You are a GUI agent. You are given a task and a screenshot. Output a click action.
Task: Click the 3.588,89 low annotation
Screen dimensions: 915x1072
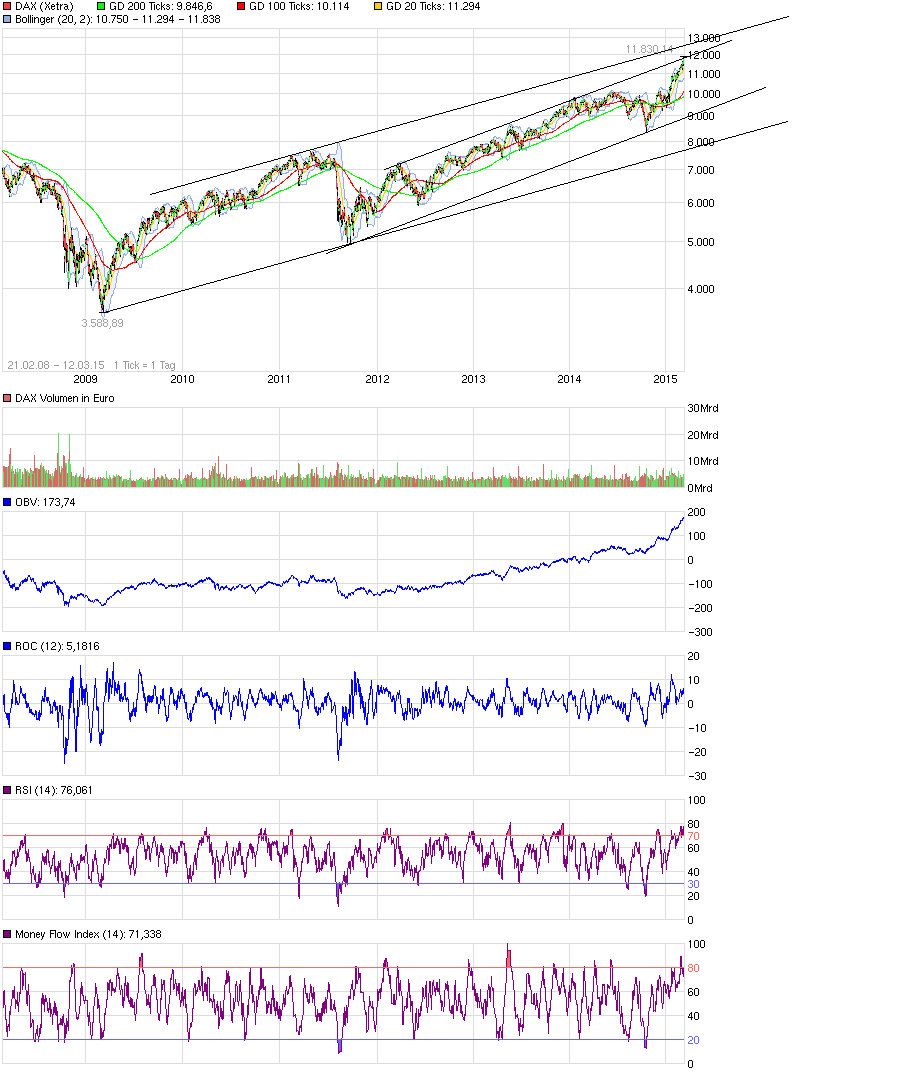(103, 321)
